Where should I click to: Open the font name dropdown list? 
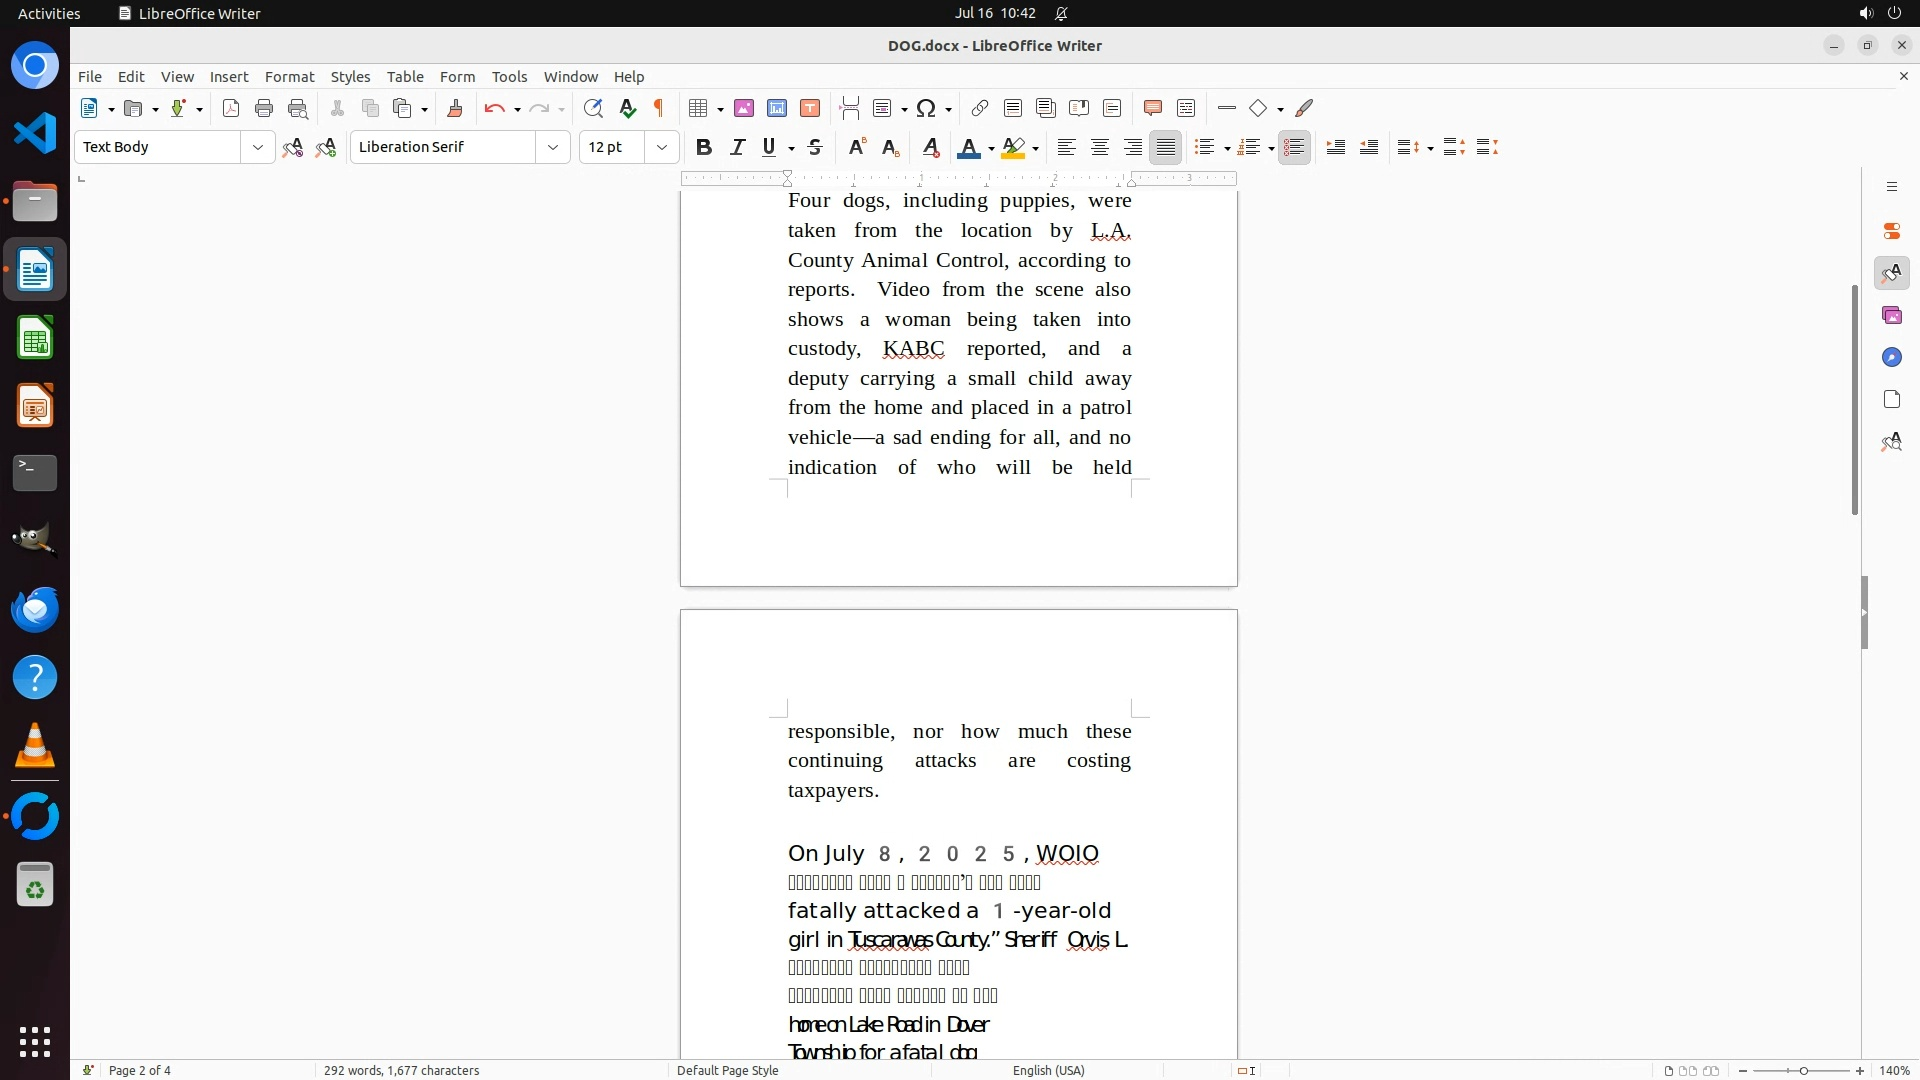click(x=553, y=148)
